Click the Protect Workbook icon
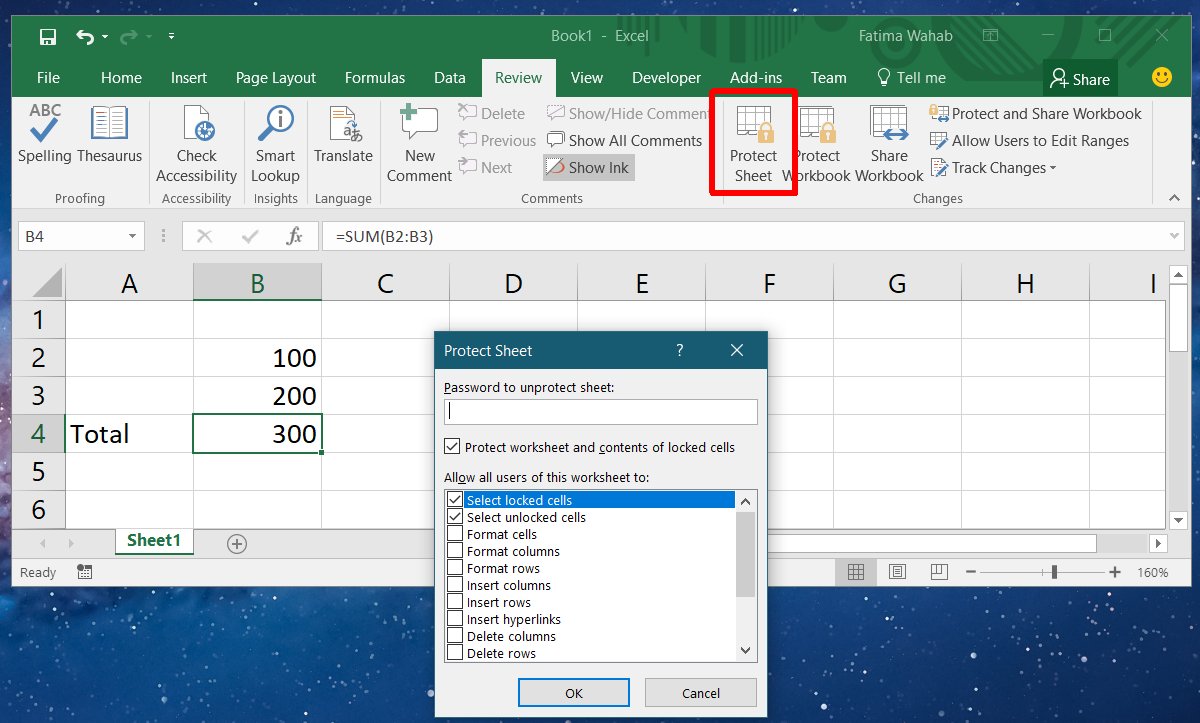Screen dimensions: 1200x723 (x=817, y=144)
